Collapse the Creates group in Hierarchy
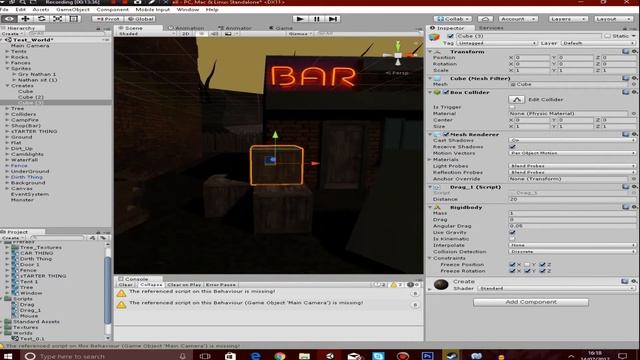640x360 pixels. (7, 86)
